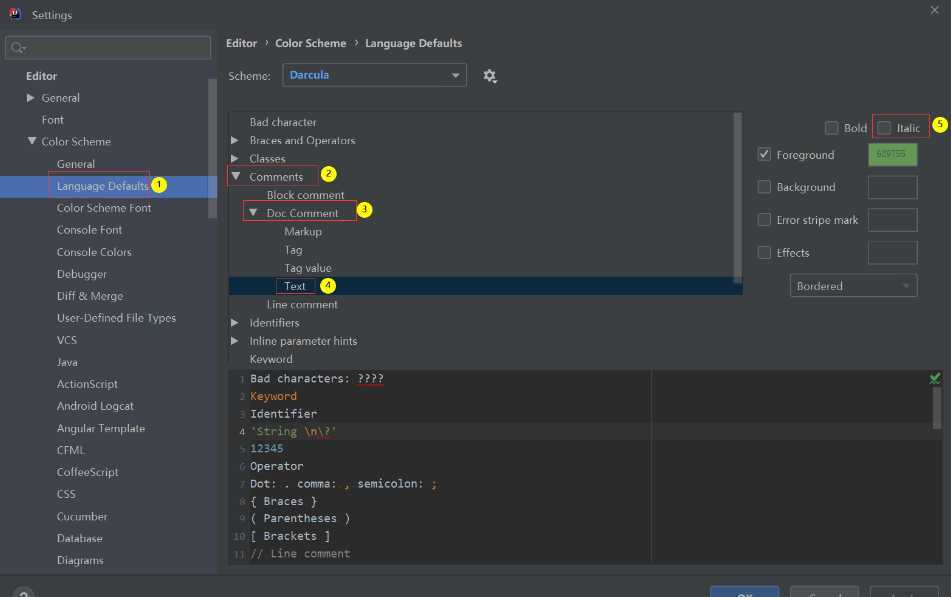The image size is (951, 597).
Task: Click the Effects color swatch box
Action: pos(892,252)
